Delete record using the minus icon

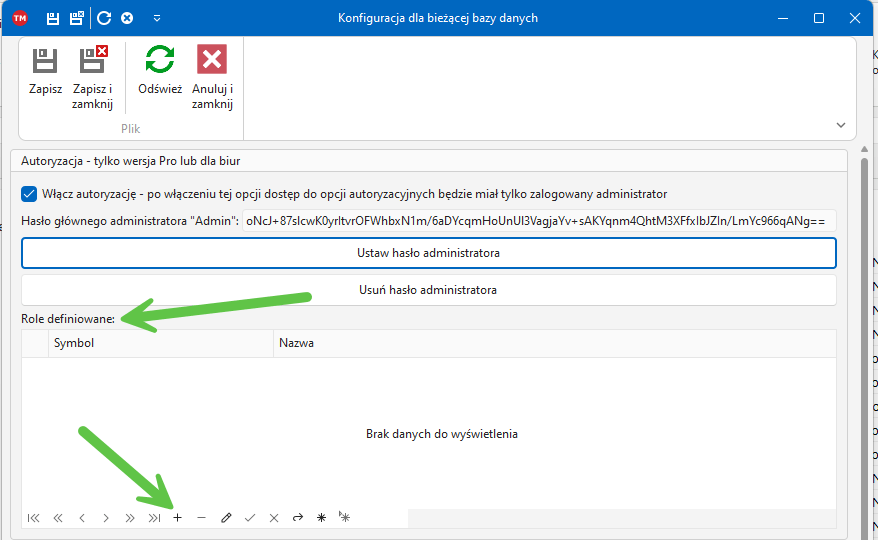(x=202, y=518)
